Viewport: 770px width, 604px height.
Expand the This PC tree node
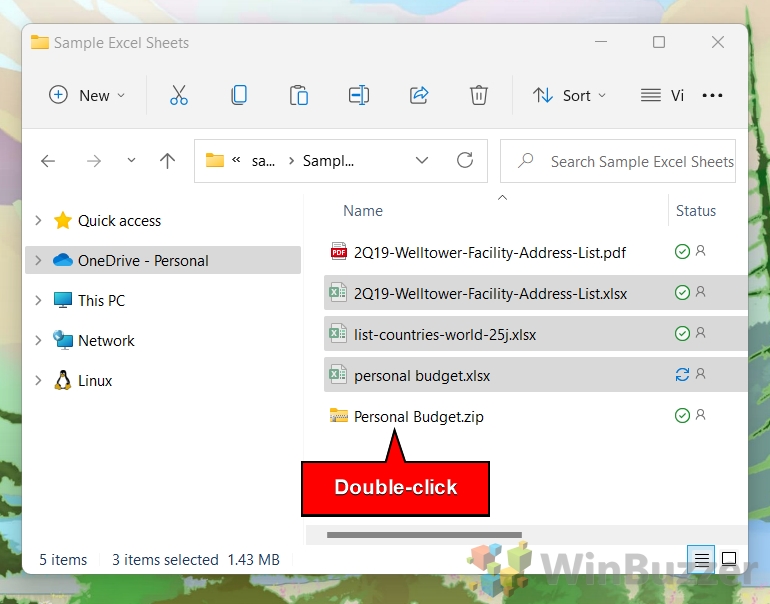coord(38,300)
